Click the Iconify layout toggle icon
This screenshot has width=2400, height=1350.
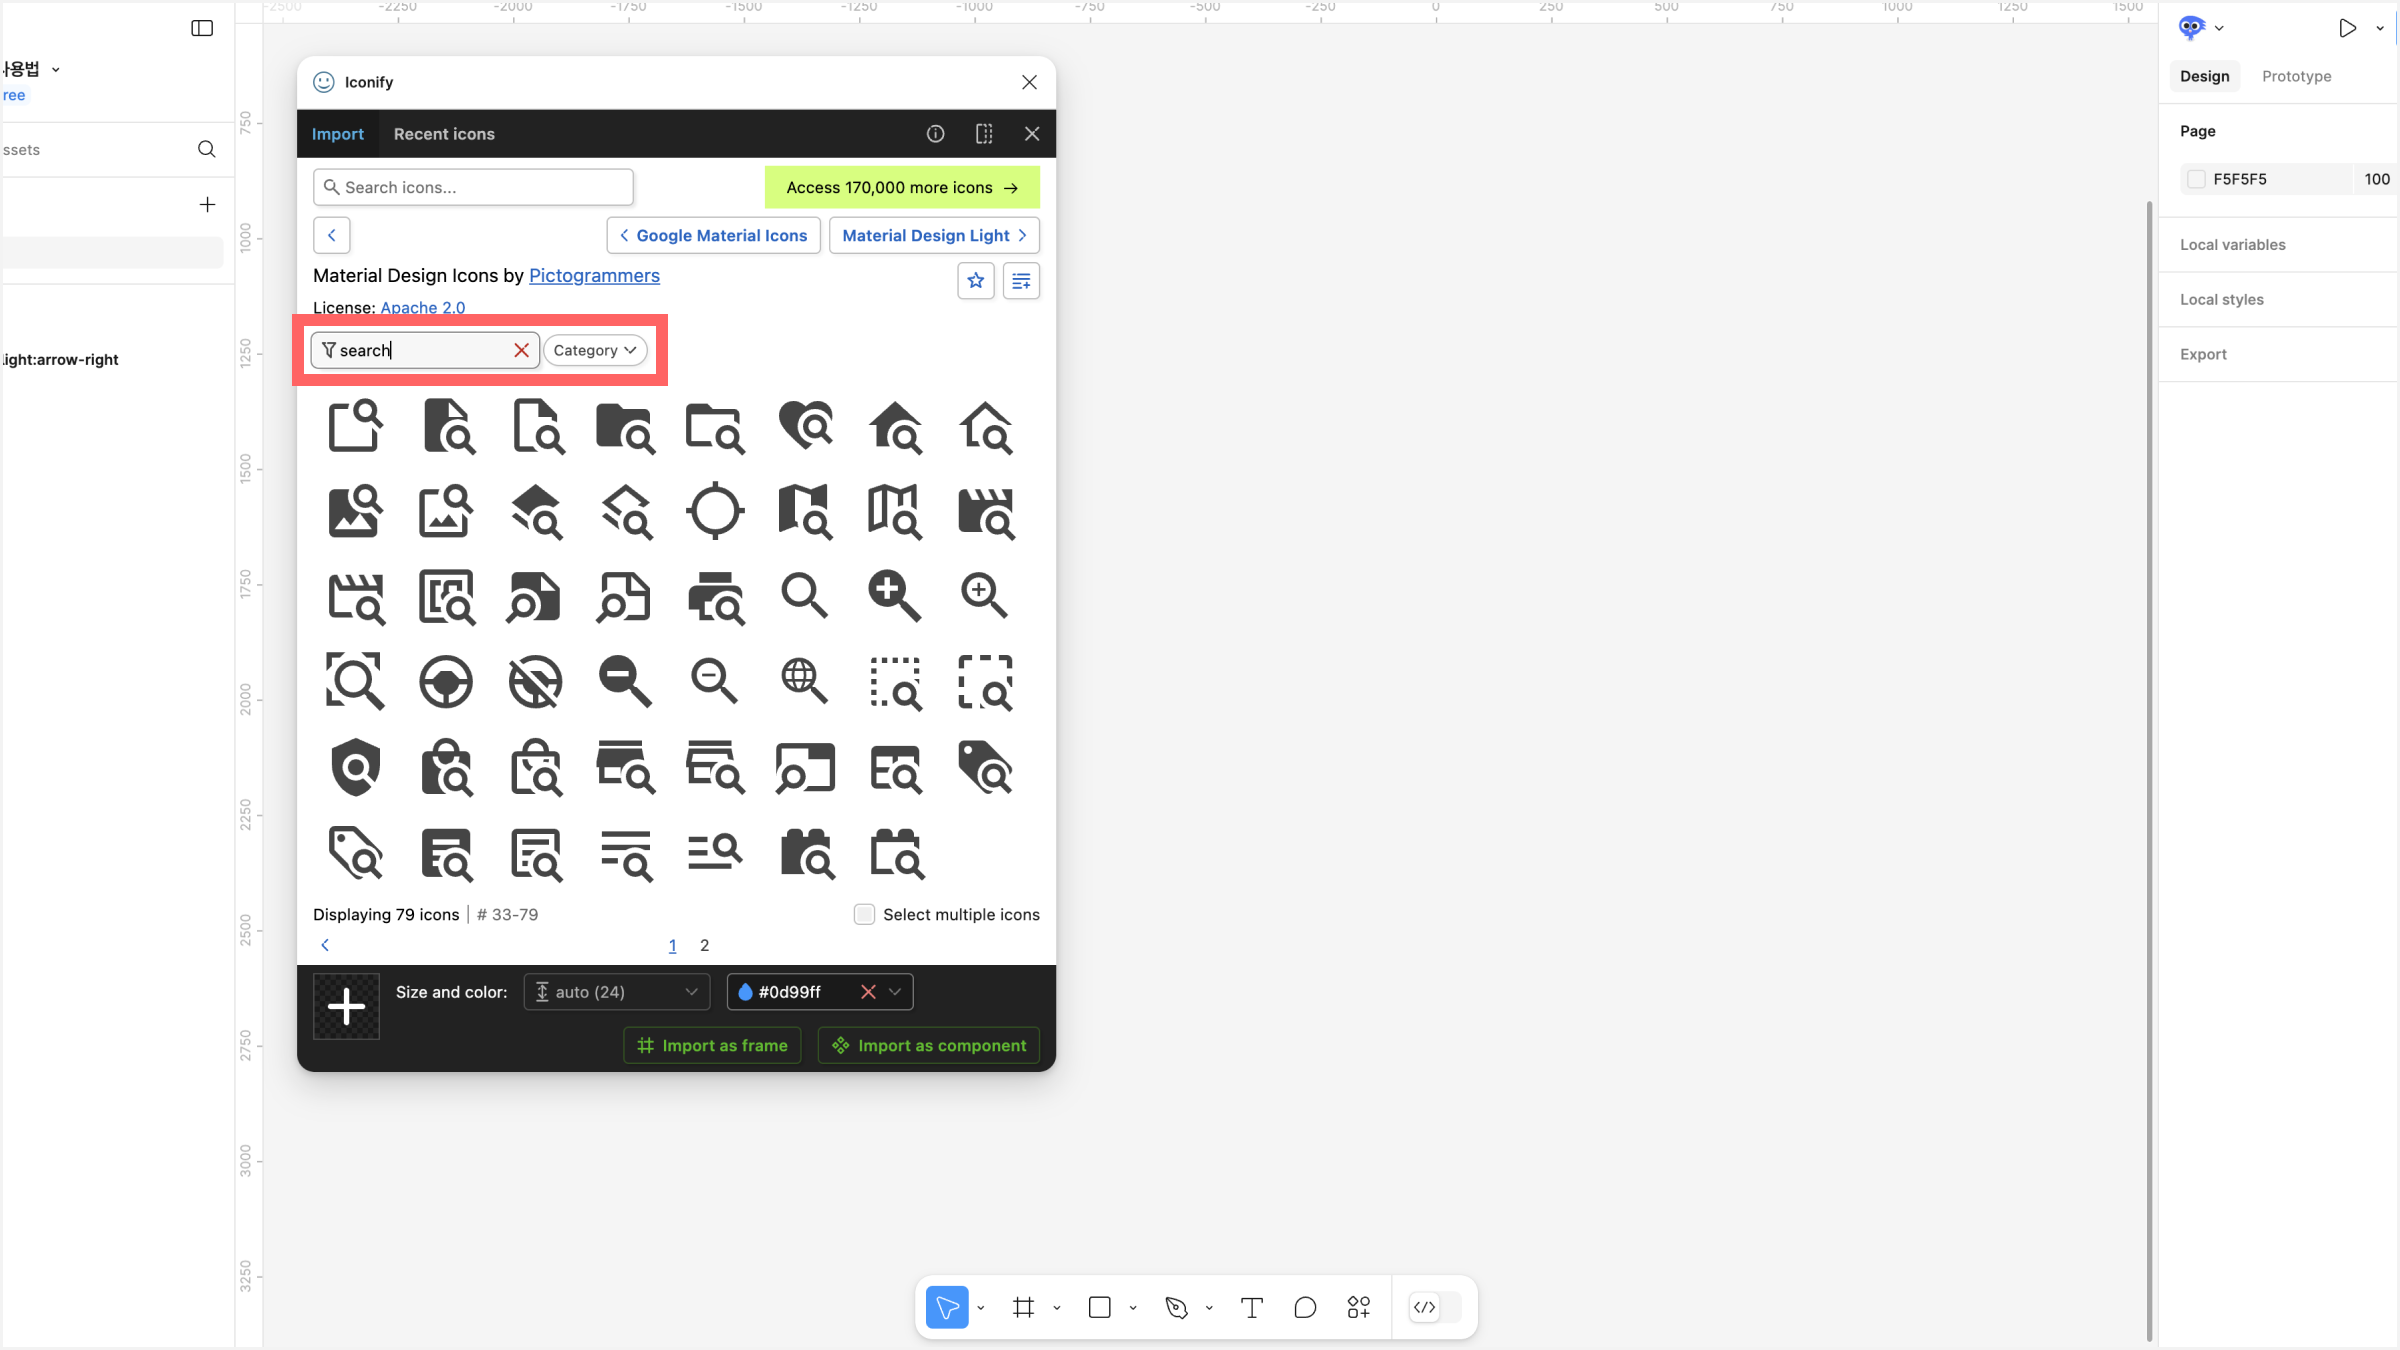(984, 134)
